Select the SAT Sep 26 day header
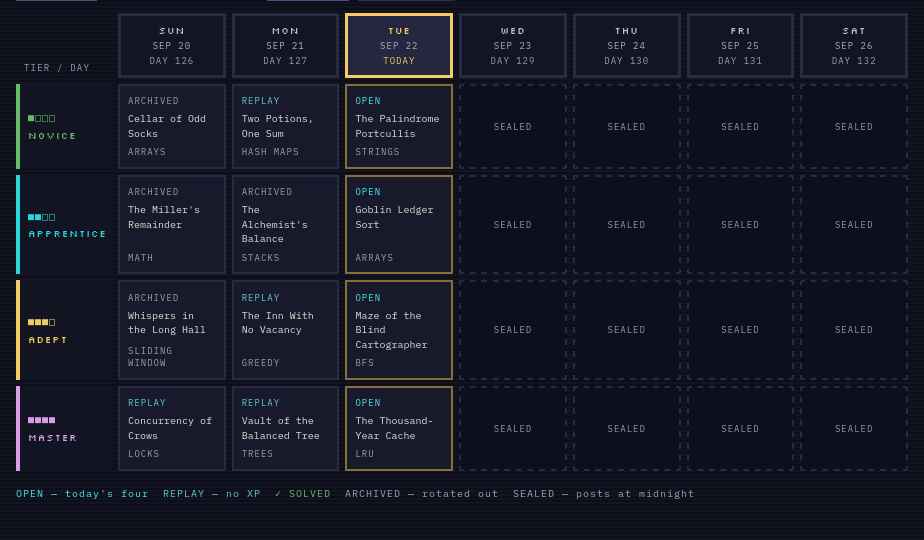This screenshot has width=924, height=540. point(854,45)
